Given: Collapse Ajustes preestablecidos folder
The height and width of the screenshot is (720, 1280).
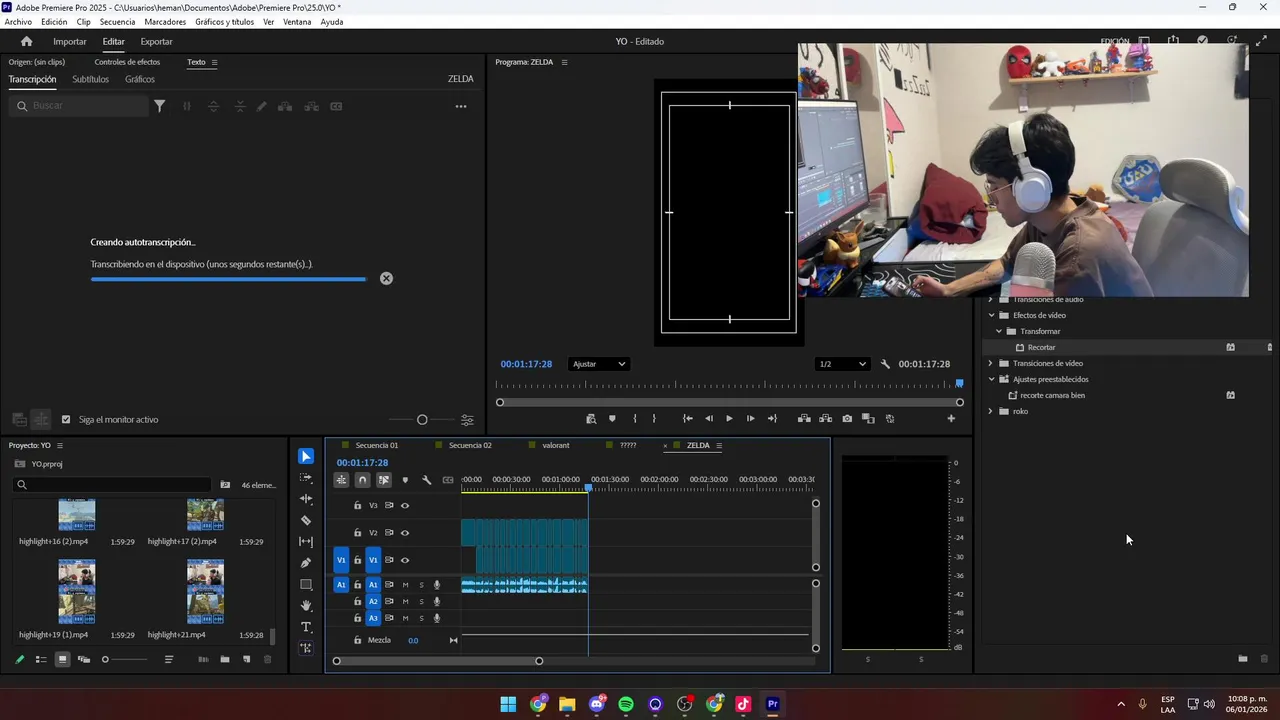Looking at the screenshot, I should pyautogui.click(x=991, y=379).
